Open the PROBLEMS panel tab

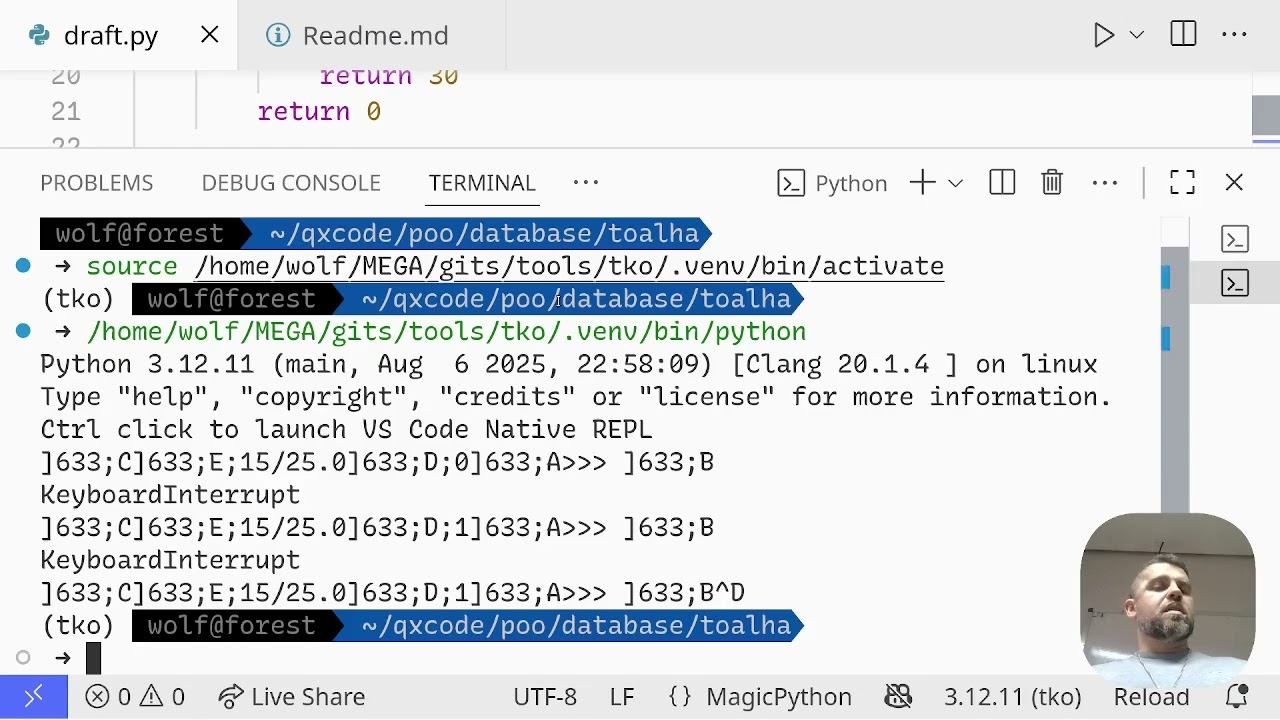97,183
